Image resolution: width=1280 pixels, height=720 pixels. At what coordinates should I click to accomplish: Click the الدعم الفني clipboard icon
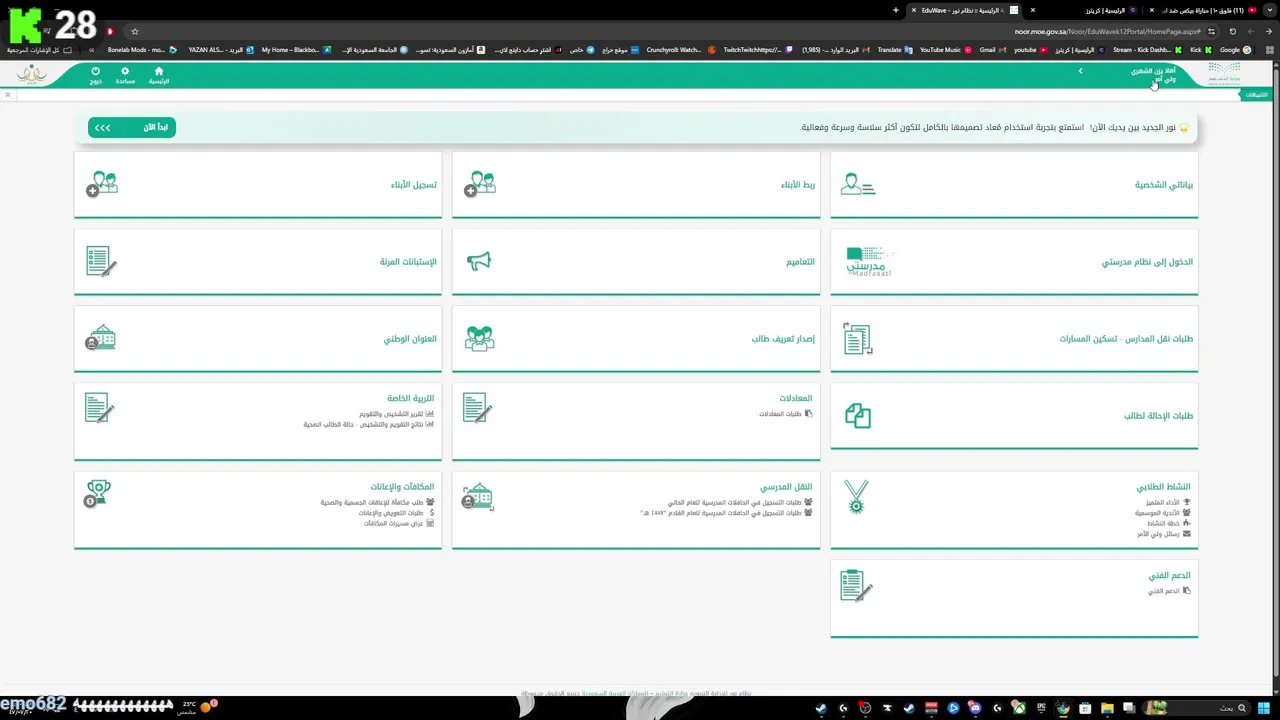(856, 586)
